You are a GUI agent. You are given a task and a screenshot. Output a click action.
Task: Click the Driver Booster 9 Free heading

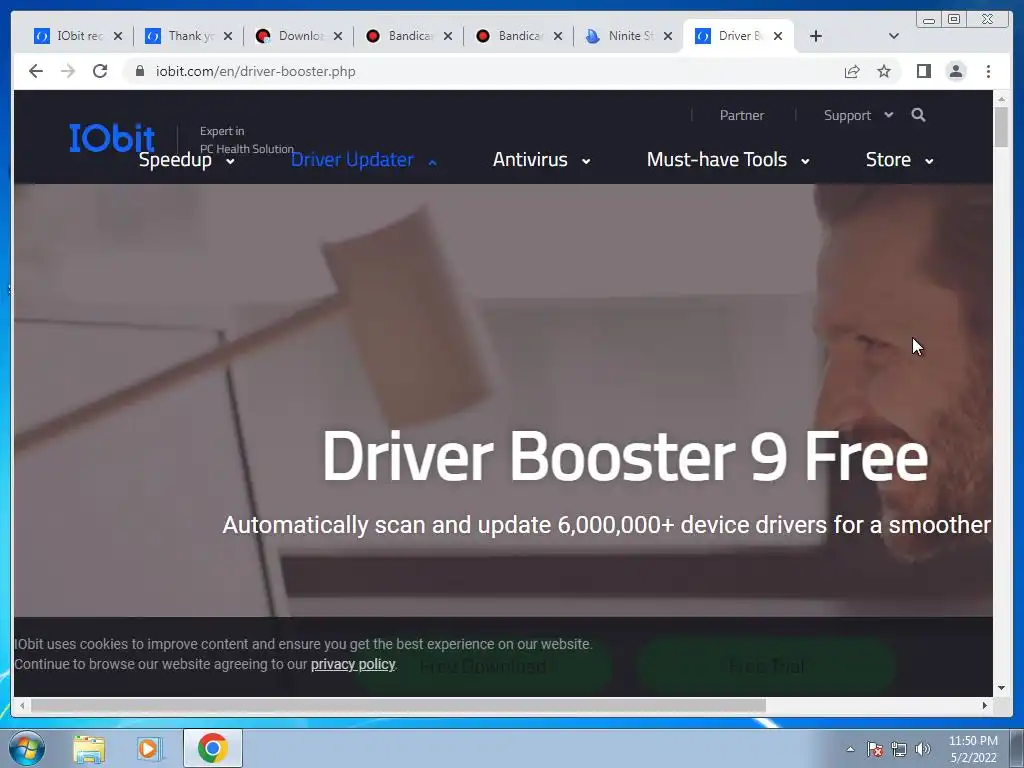(625, 456)
